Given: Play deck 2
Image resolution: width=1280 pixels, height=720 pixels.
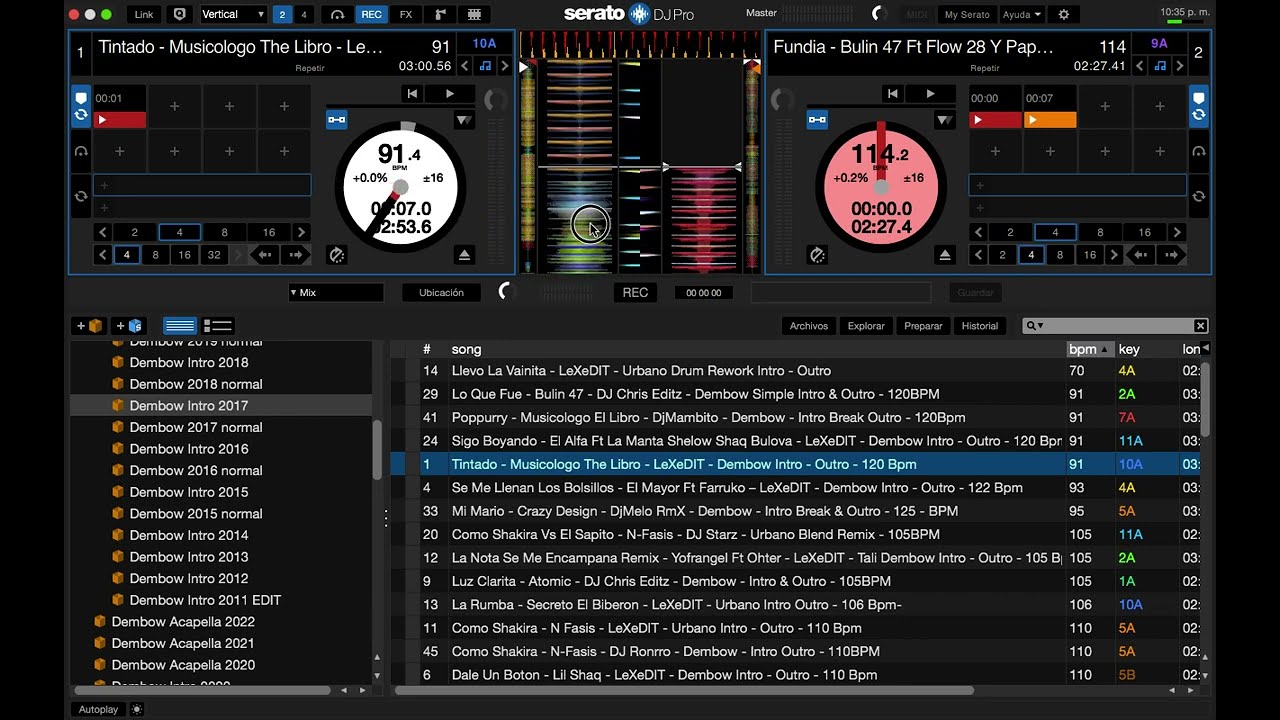Looking at the screenshot, I should [x=929, y=93].
